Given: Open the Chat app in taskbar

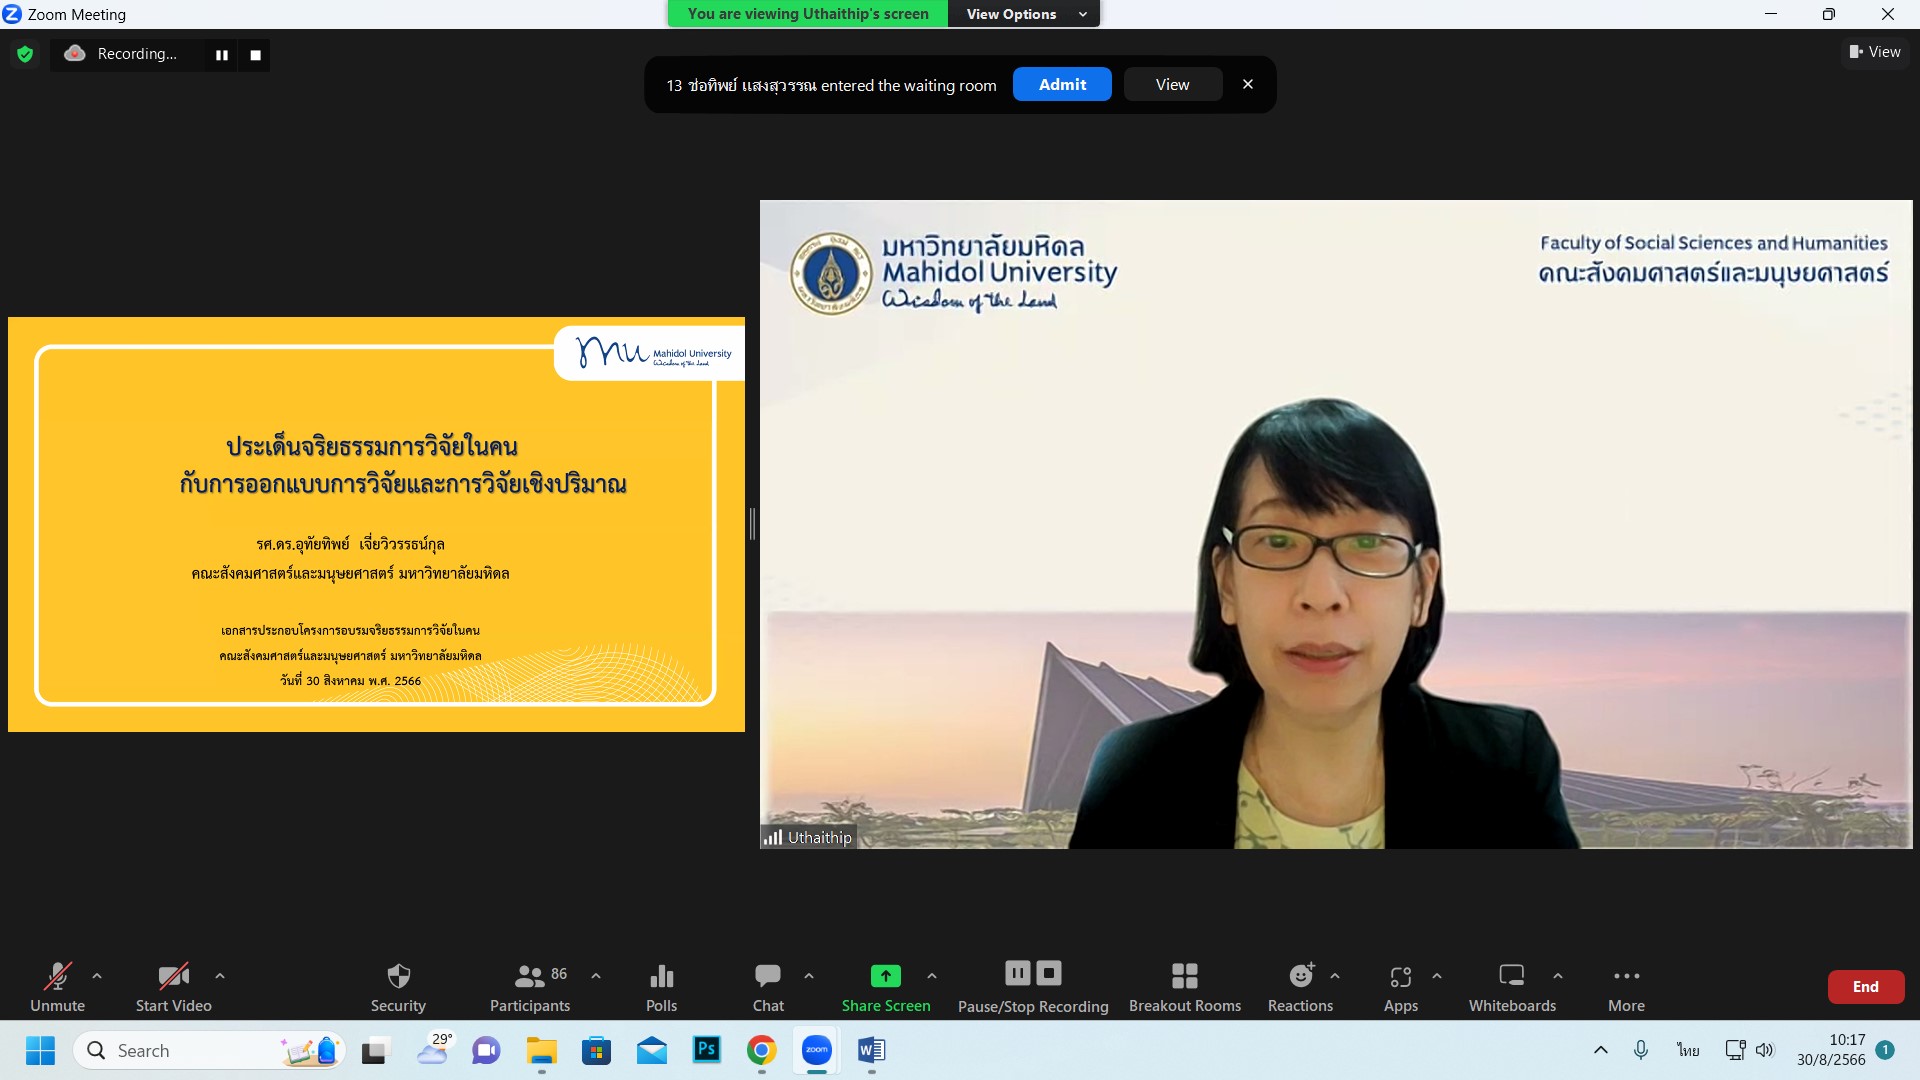Looking at the screenshot, I should coord(486,1050).
